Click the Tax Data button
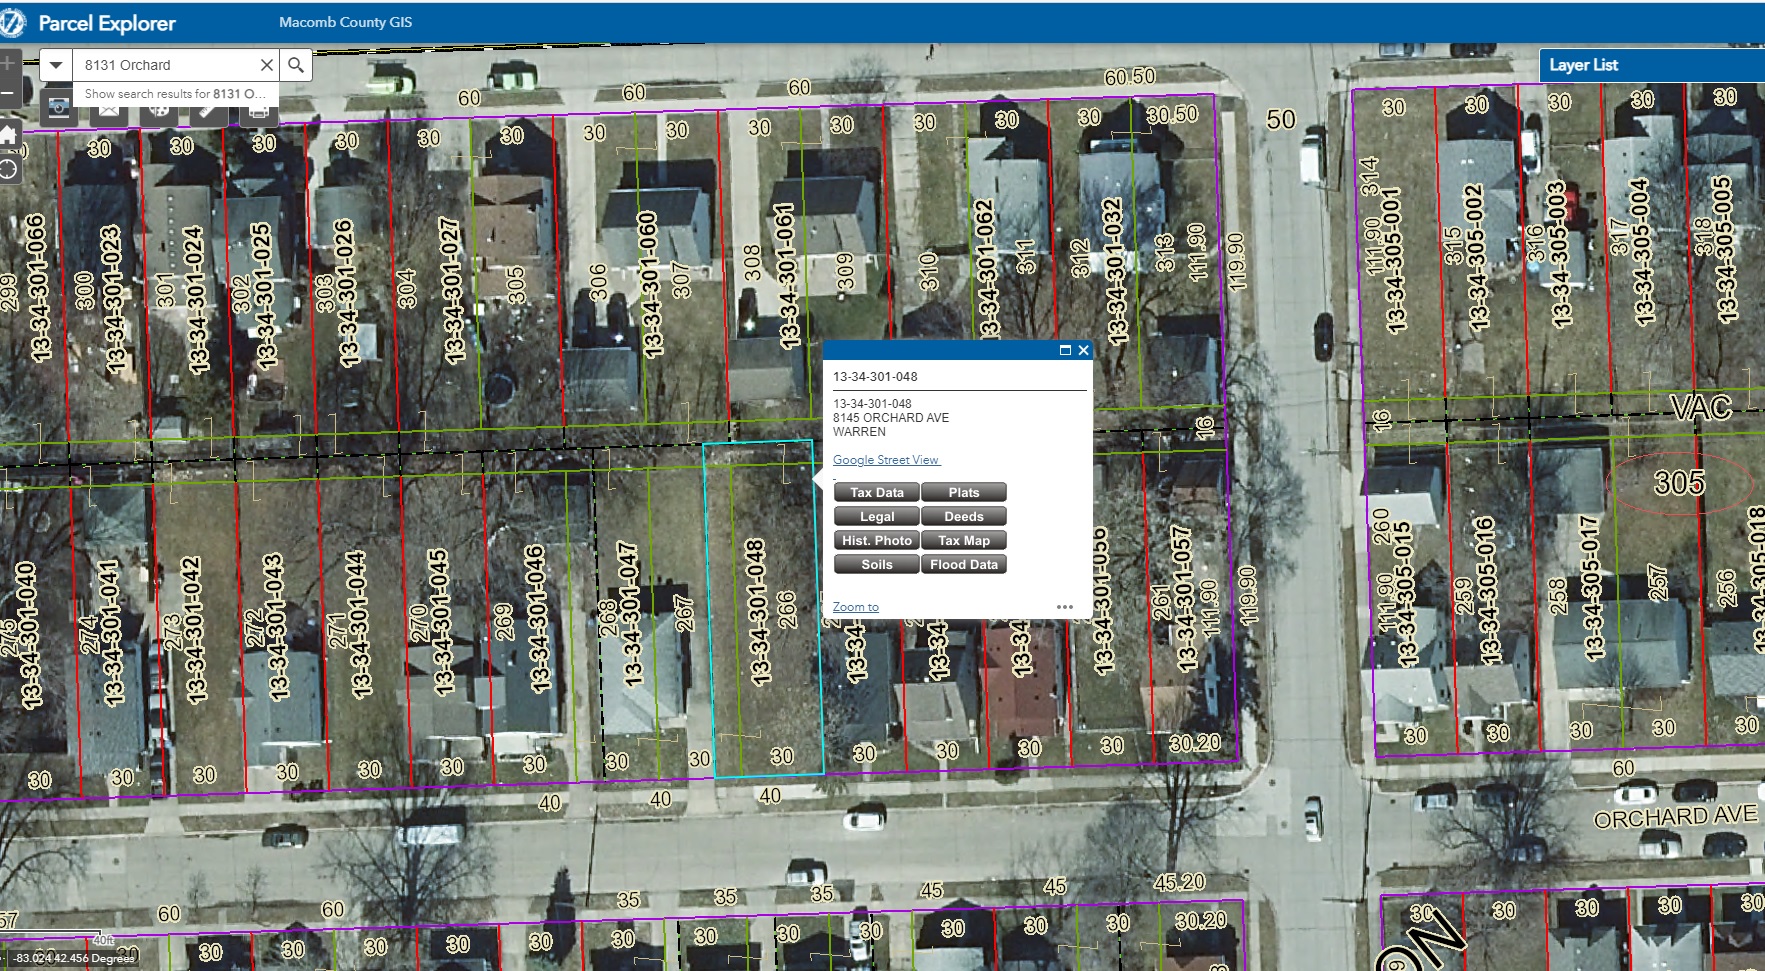This screenshot has width=1765, height=971. (x=877, y=492)
